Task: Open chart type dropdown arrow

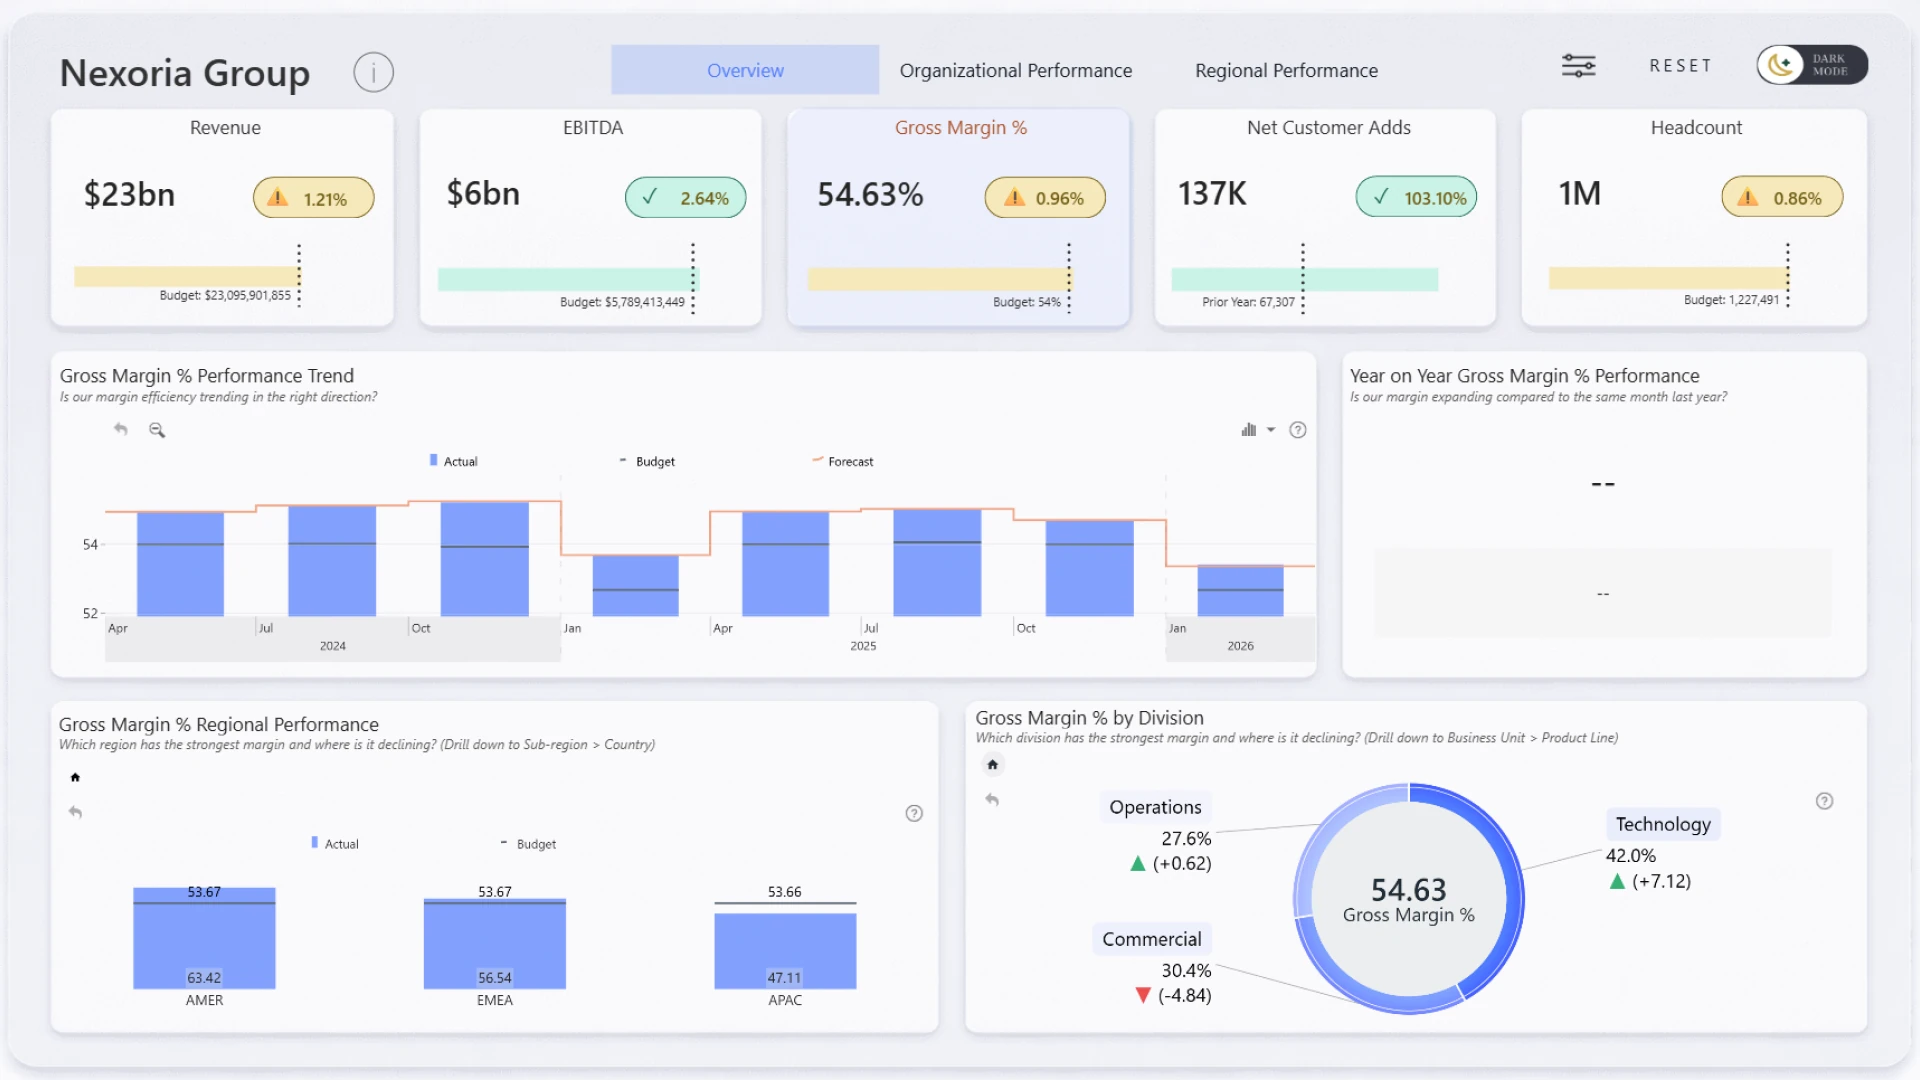Action: click(x=1271, y=430)
